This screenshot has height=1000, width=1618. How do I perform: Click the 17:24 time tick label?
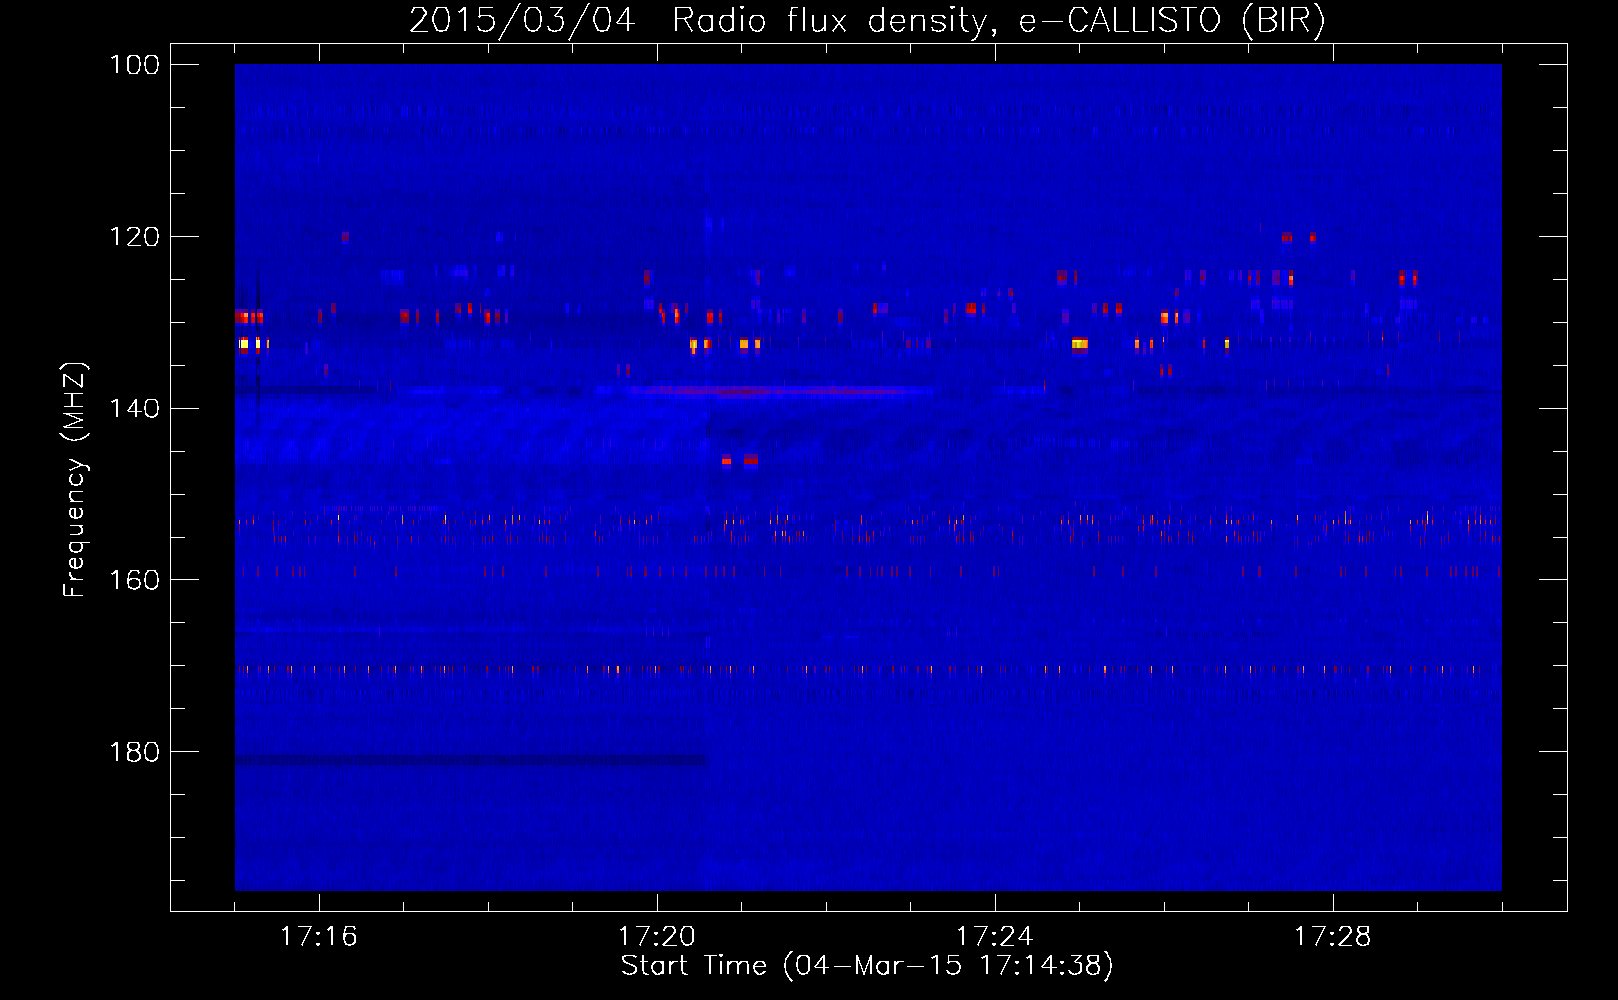pos(995,937)
